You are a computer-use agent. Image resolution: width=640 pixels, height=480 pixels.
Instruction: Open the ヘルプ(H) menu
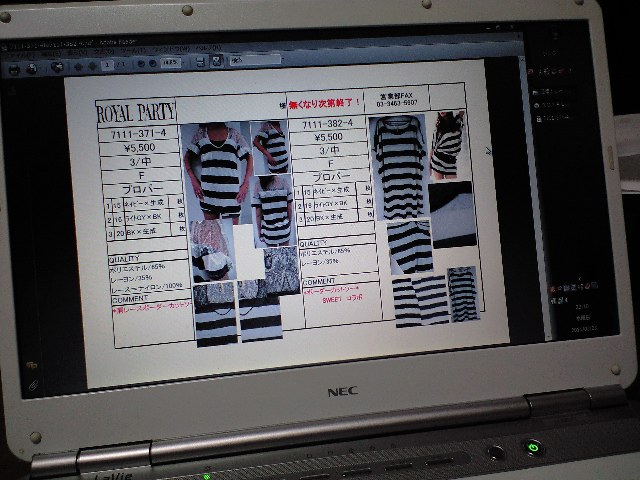pos(208,50)
